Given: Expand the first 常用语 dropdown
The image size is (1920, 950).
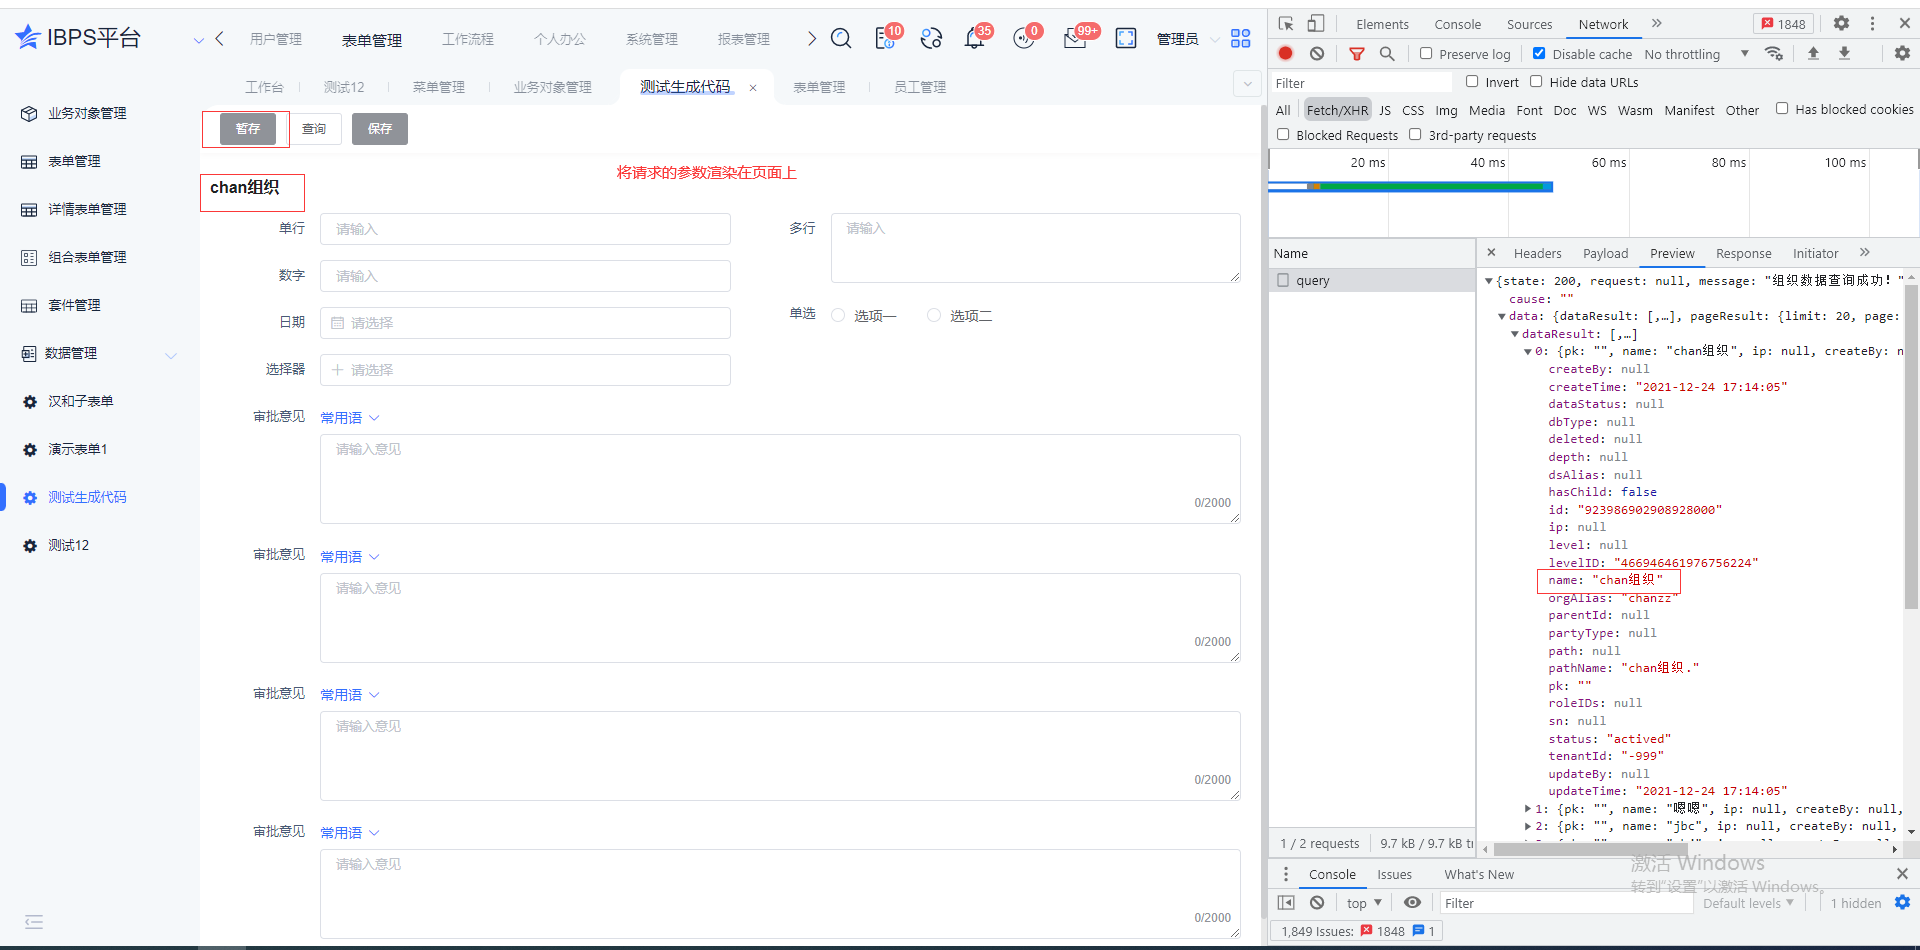Looking at the screenshot, I should [x=349, y=418].
